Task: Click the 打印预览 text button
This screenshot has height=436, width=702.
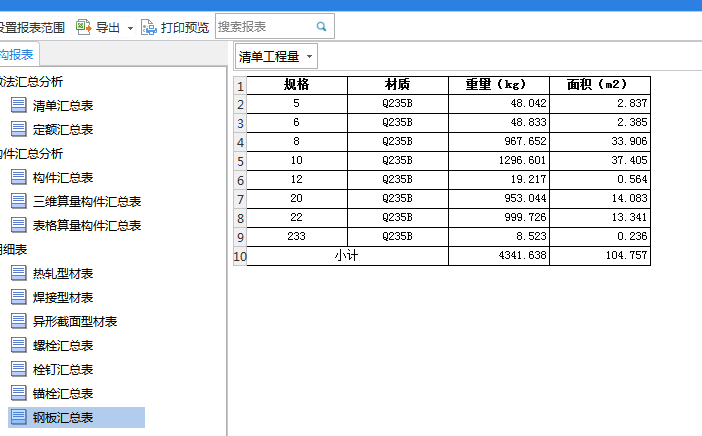Action: [185, 27]
